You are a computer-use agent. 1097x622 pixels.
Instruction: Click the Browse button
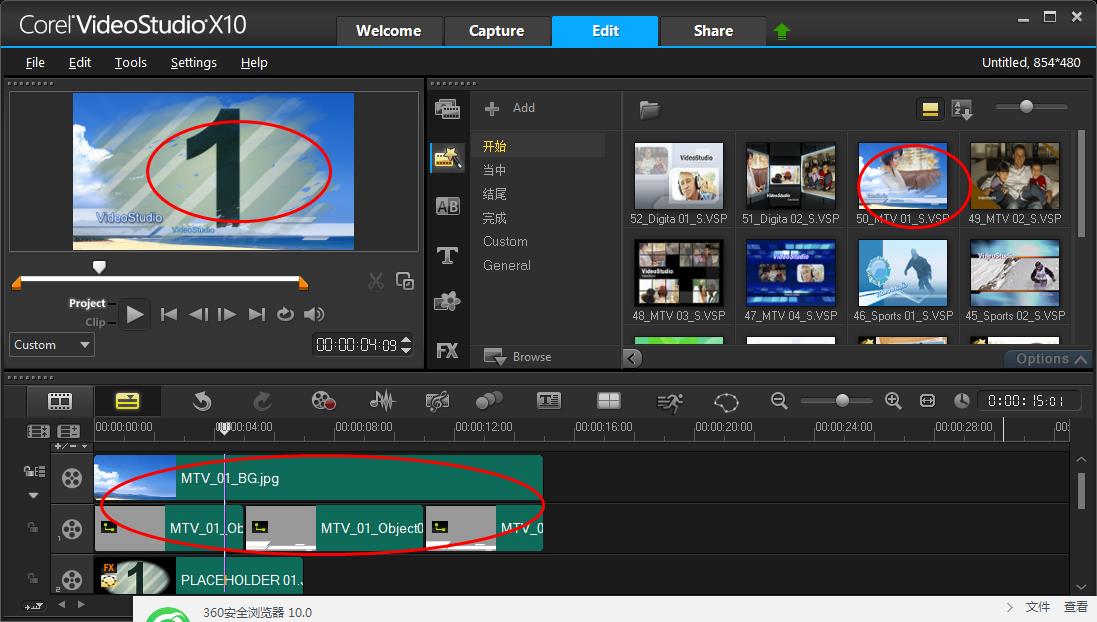518,357
